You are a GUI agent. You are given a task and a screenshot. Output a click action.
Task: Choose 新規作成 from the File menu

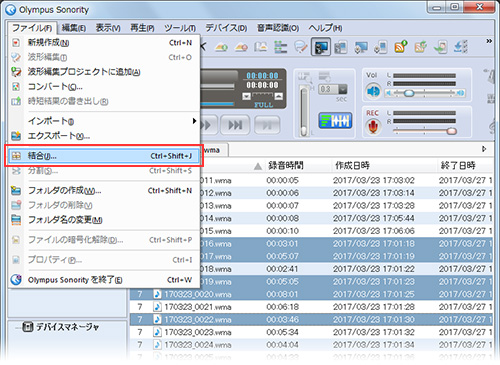[x=103, y=43]
